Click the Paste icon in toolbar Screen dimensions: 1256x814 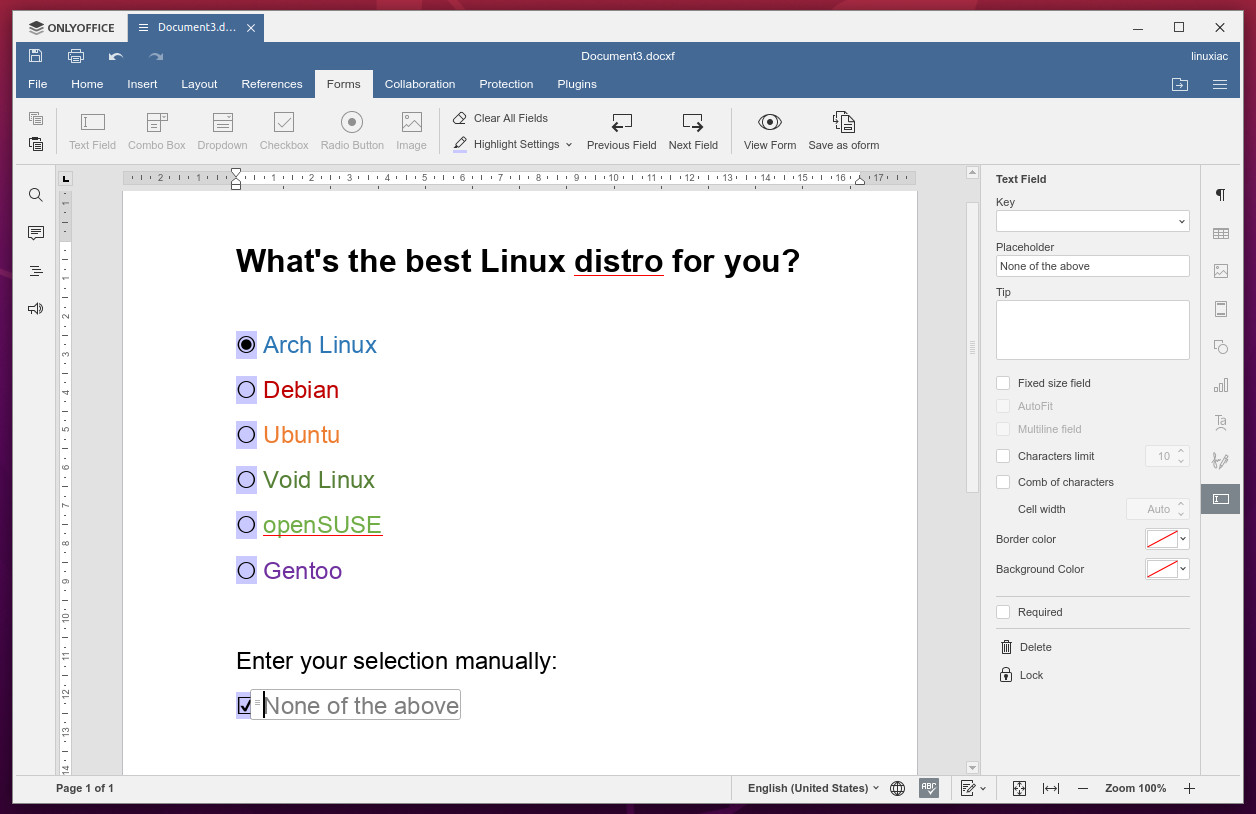point(36,144)
